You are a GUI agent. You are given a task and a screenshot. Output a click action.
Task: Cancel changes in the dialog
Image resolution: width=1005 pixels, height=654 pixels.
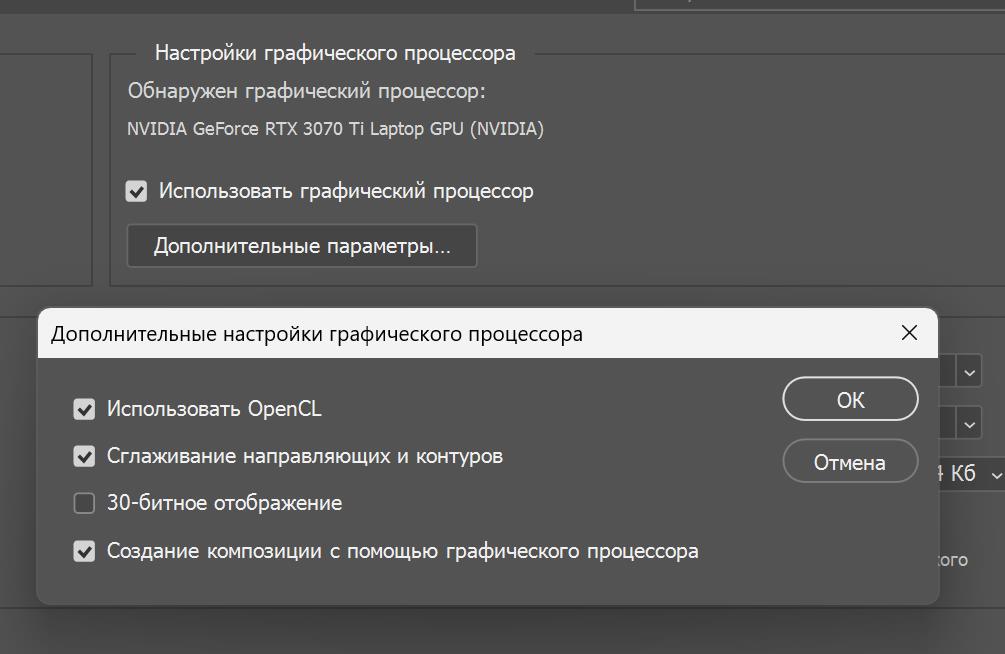(x=849, y=461)
